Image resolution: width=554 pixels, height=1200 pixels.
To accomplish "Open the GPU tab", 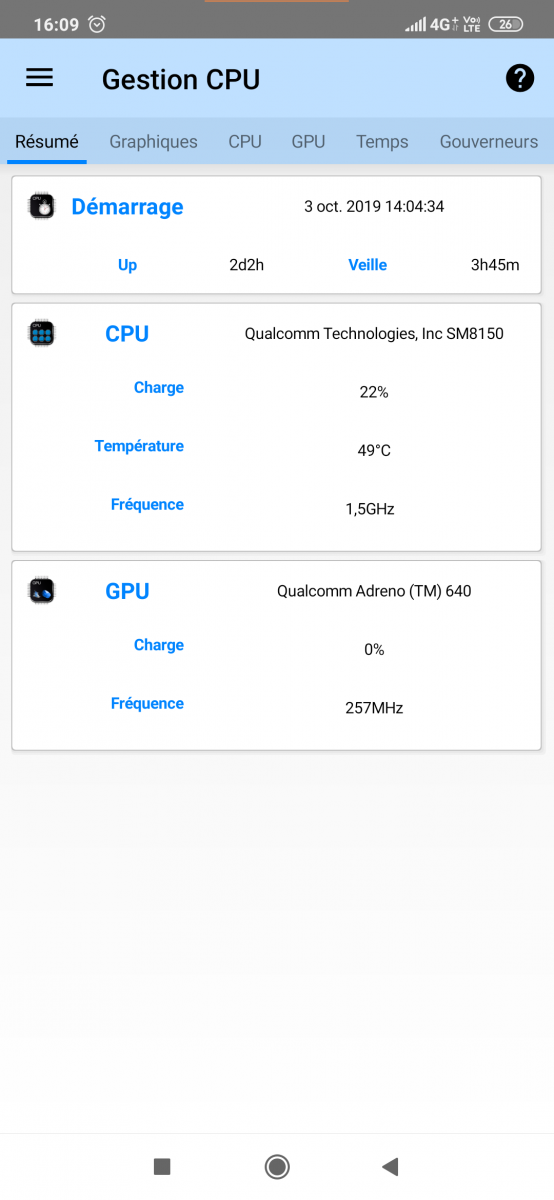I will [308, 142].
